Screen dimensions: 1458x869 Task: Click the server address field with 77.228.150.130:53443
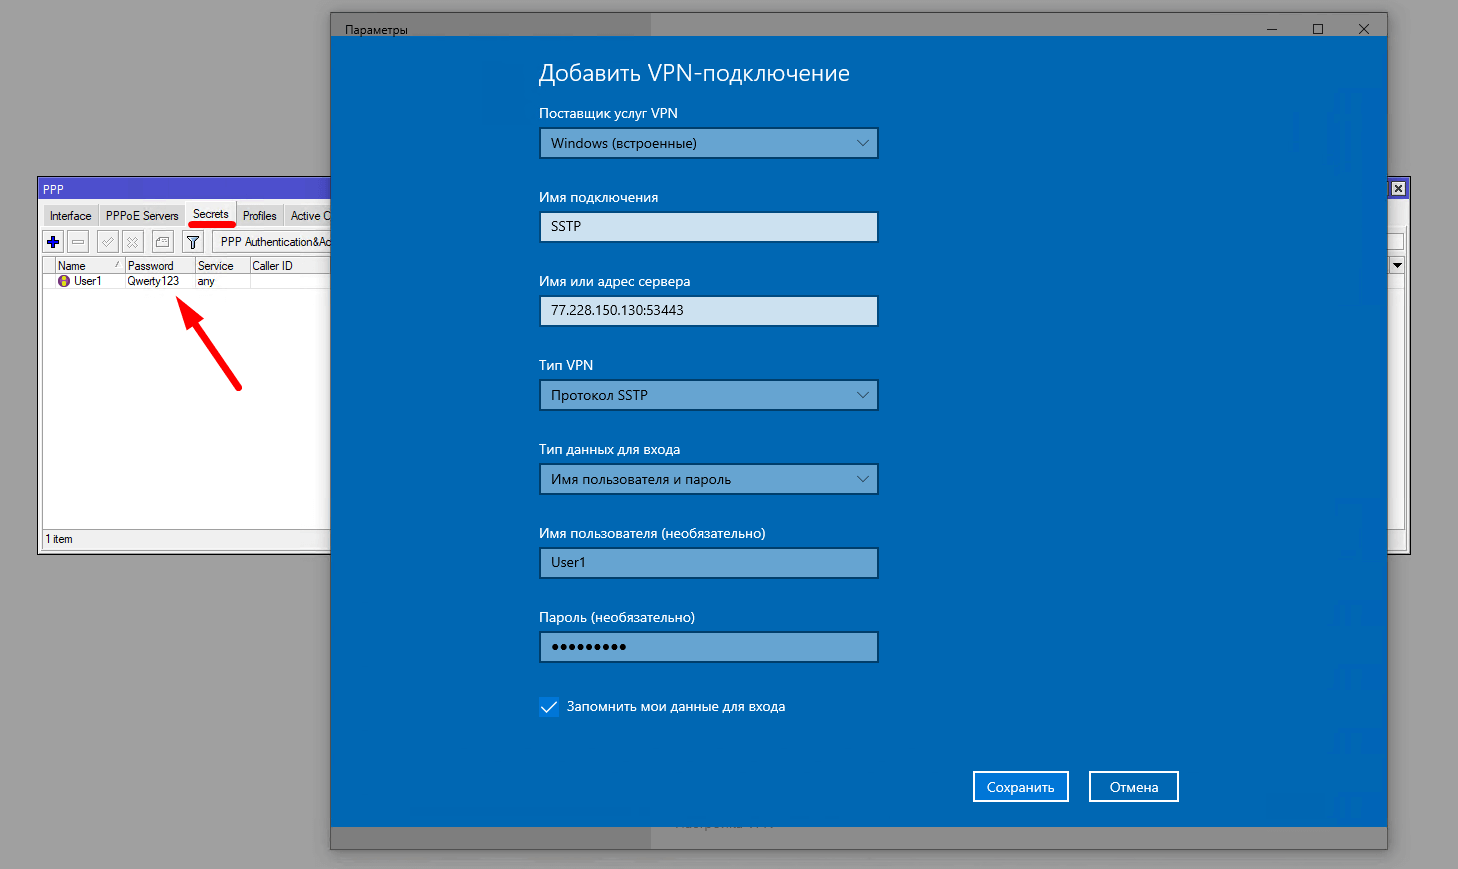709,311
